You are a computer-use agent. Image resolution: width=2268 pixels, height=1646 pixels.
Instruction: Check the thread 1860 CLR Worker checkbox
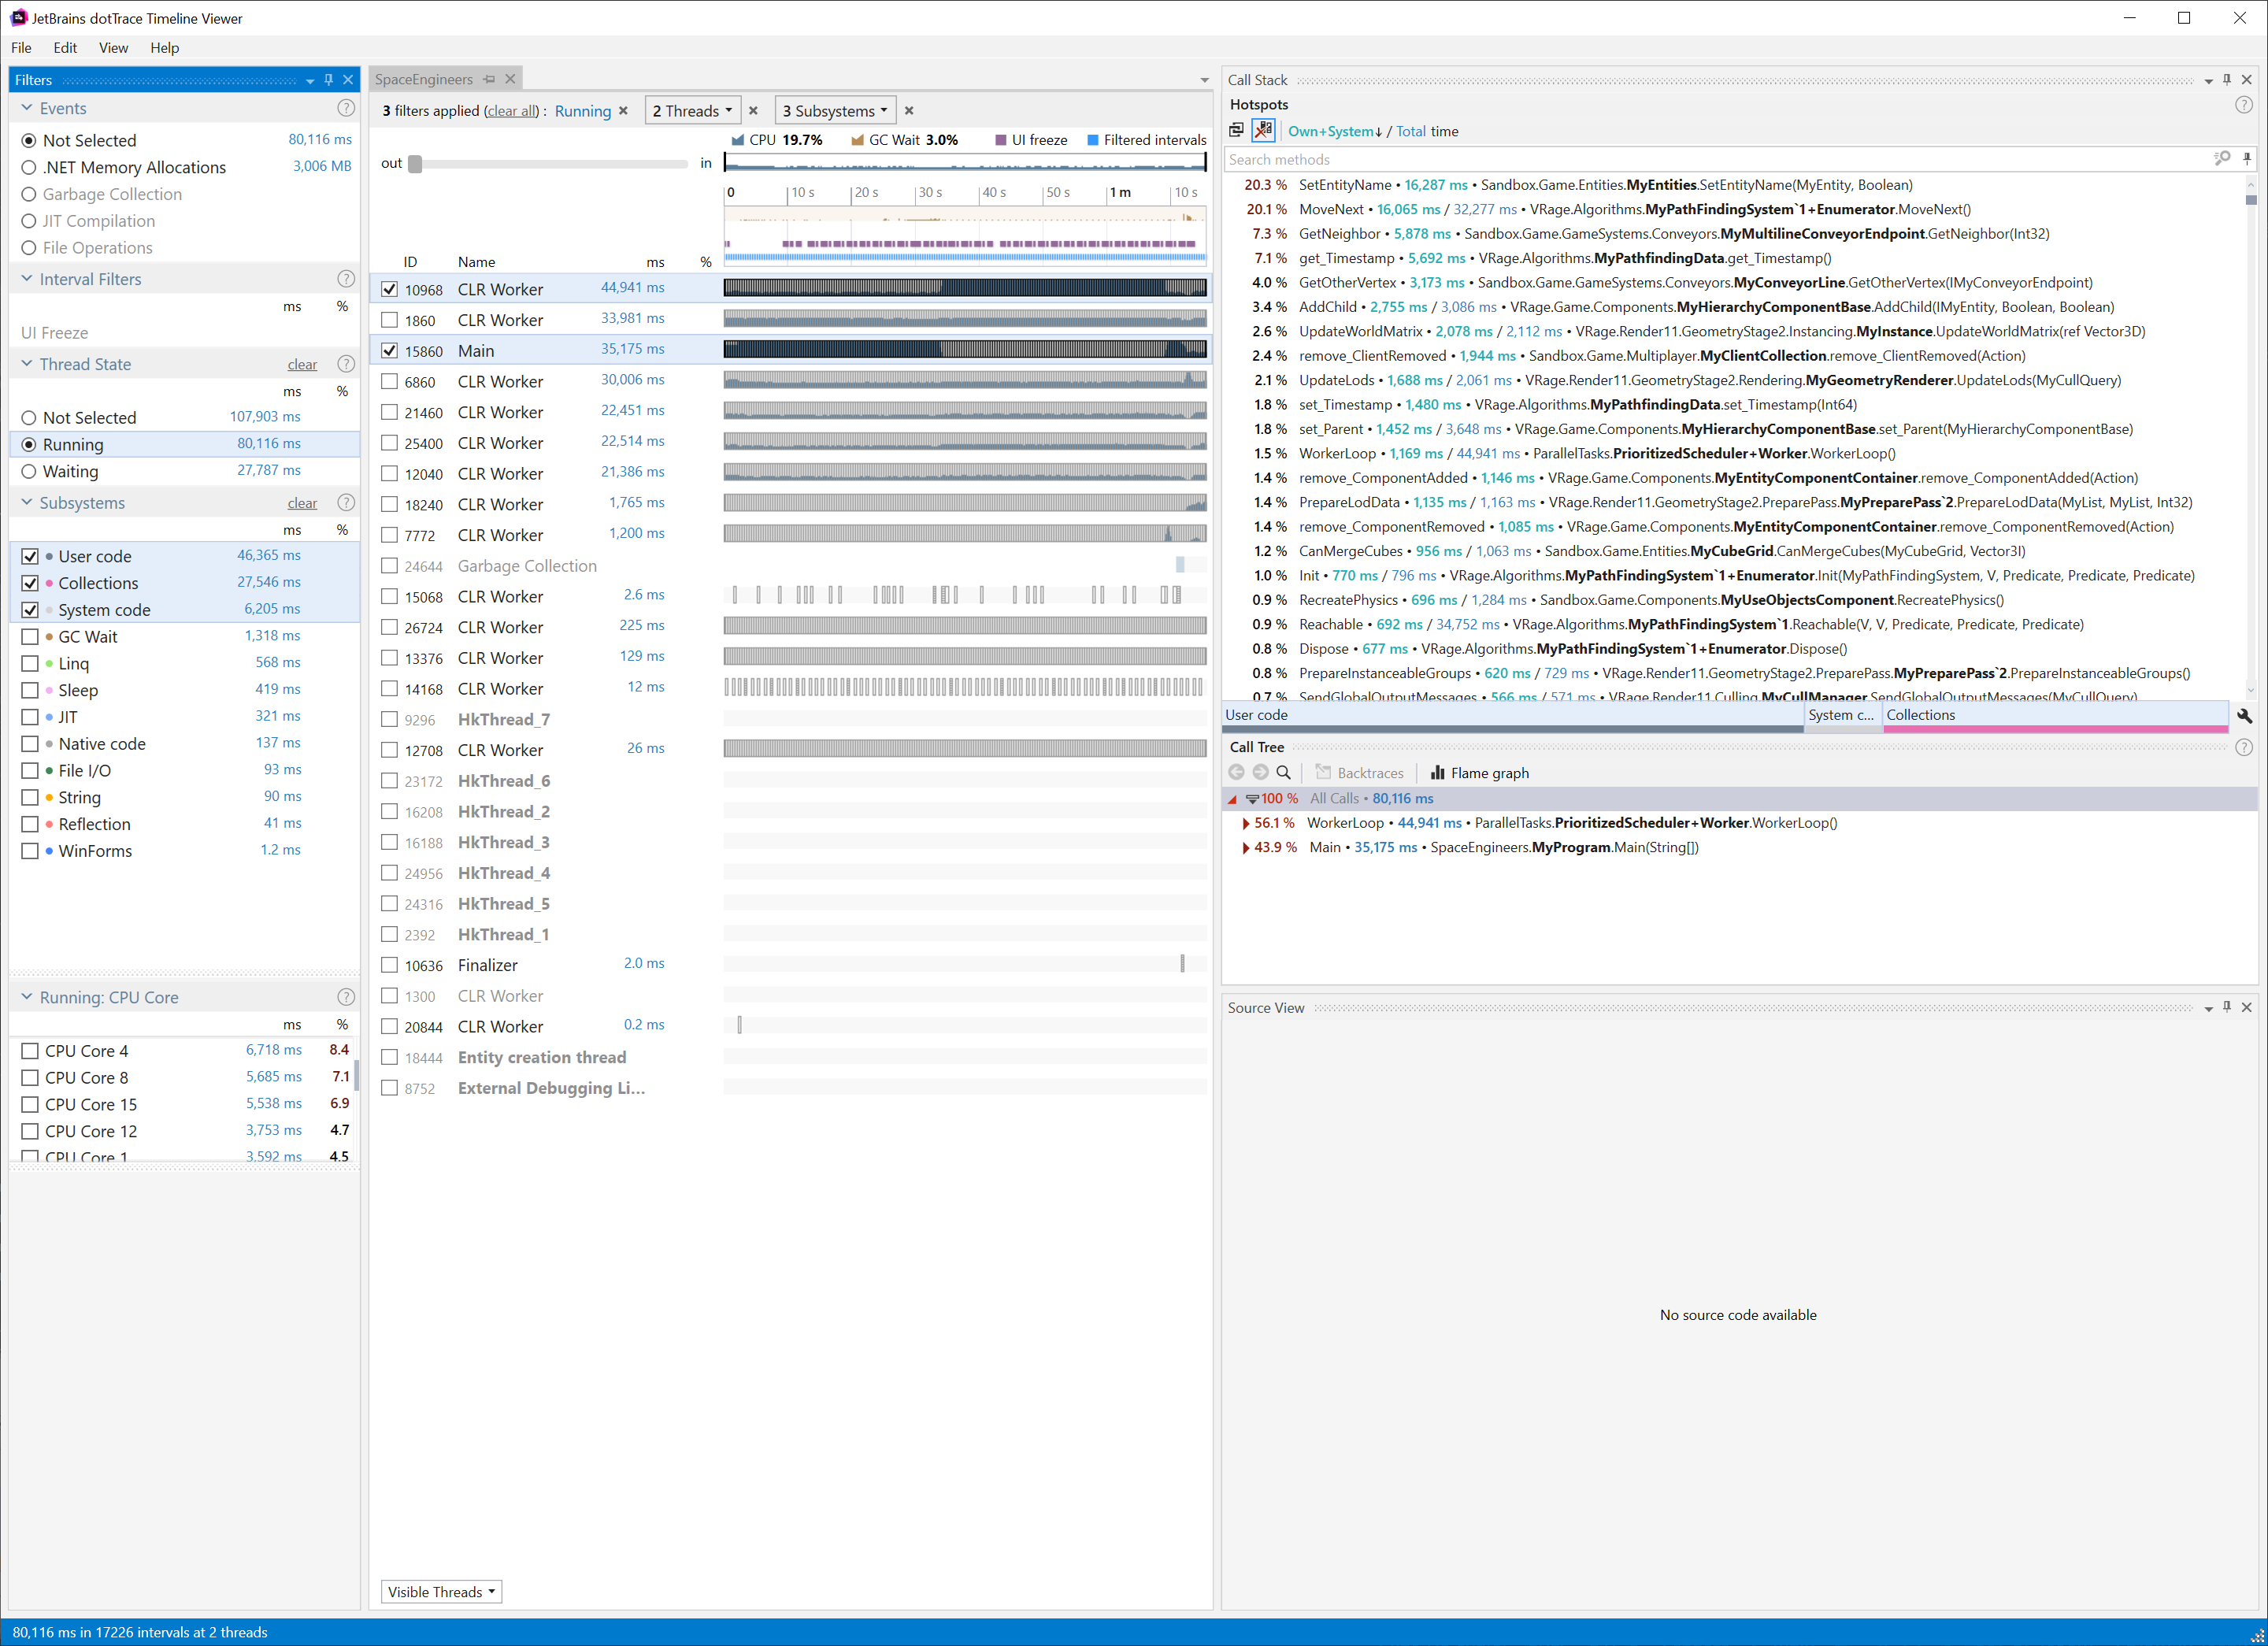[x=390, y=320]
